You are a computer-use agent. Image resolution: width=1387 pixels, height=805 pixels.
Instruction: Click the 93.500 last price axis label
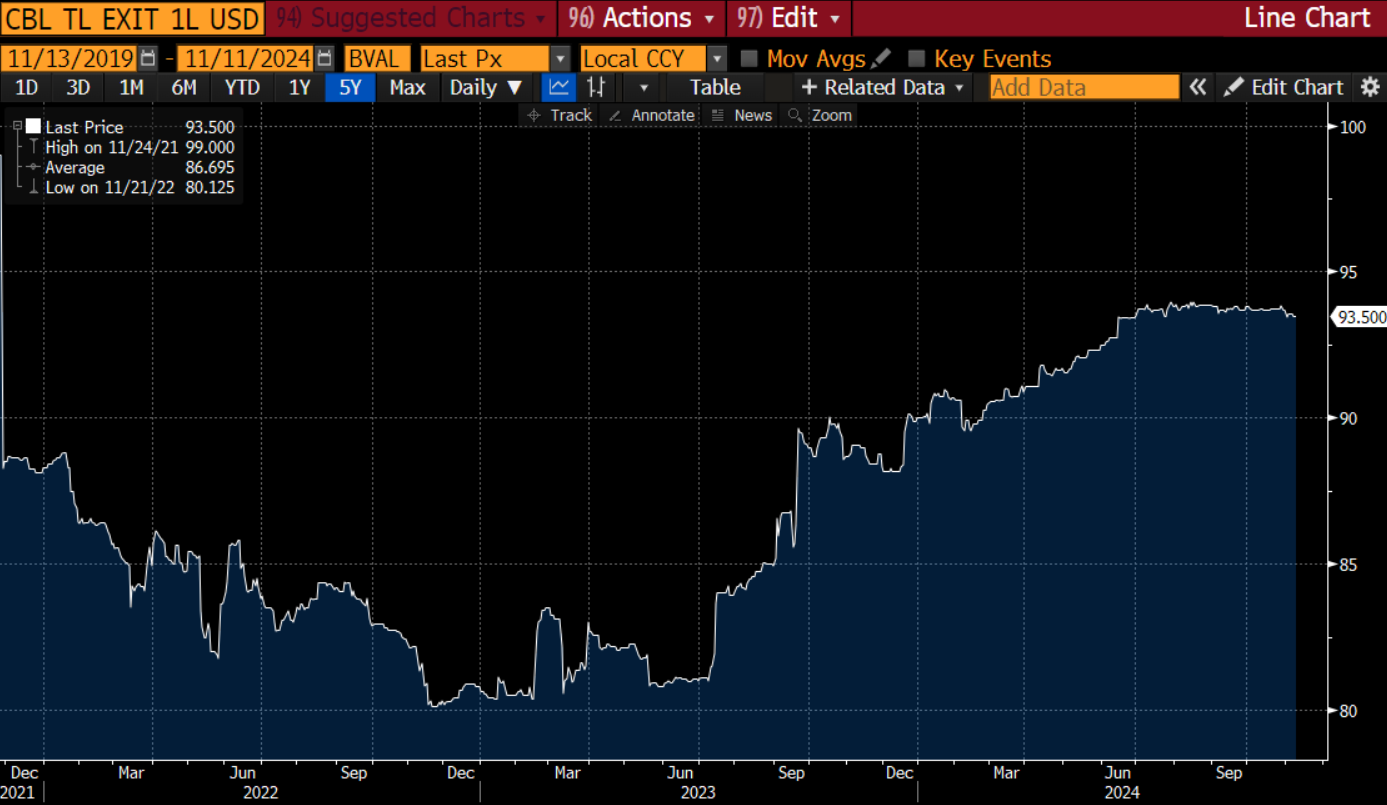click(1360, 317)
